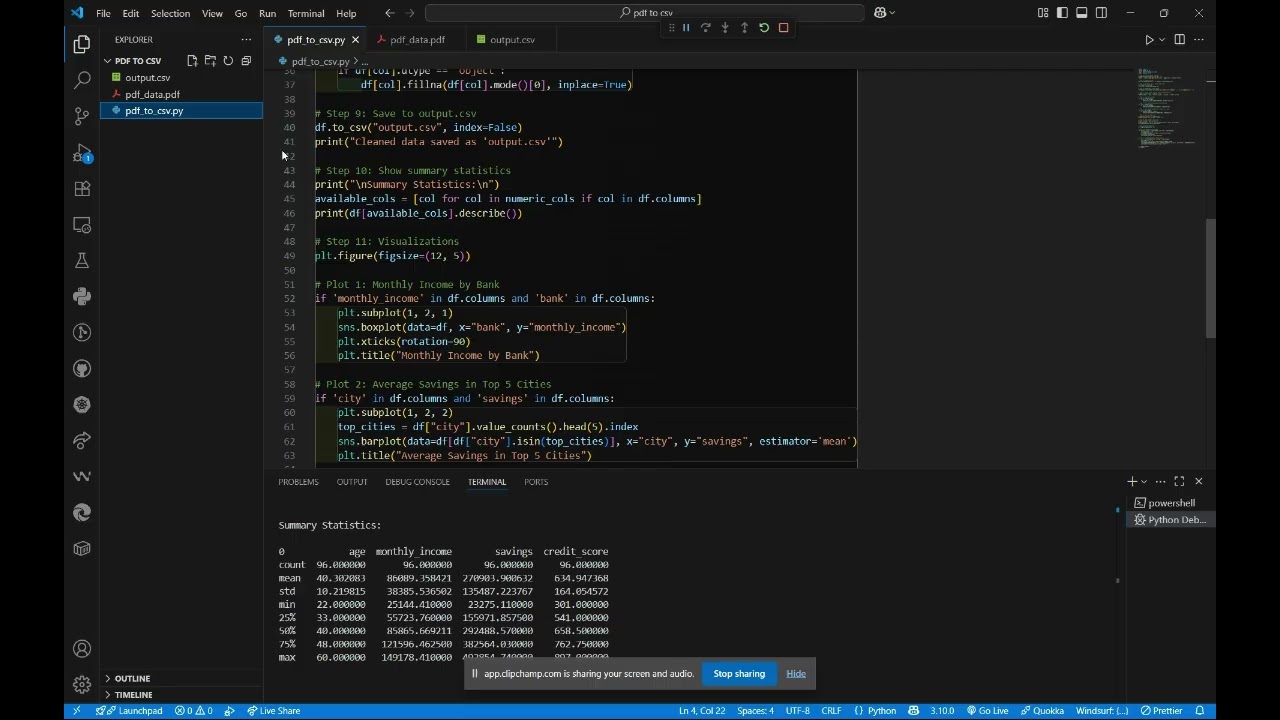Image resolution: width=1280 pixels, height=720 pixels.
Task: Open the Source Control view
Action: pyautogui.click(x=82, y=116)
